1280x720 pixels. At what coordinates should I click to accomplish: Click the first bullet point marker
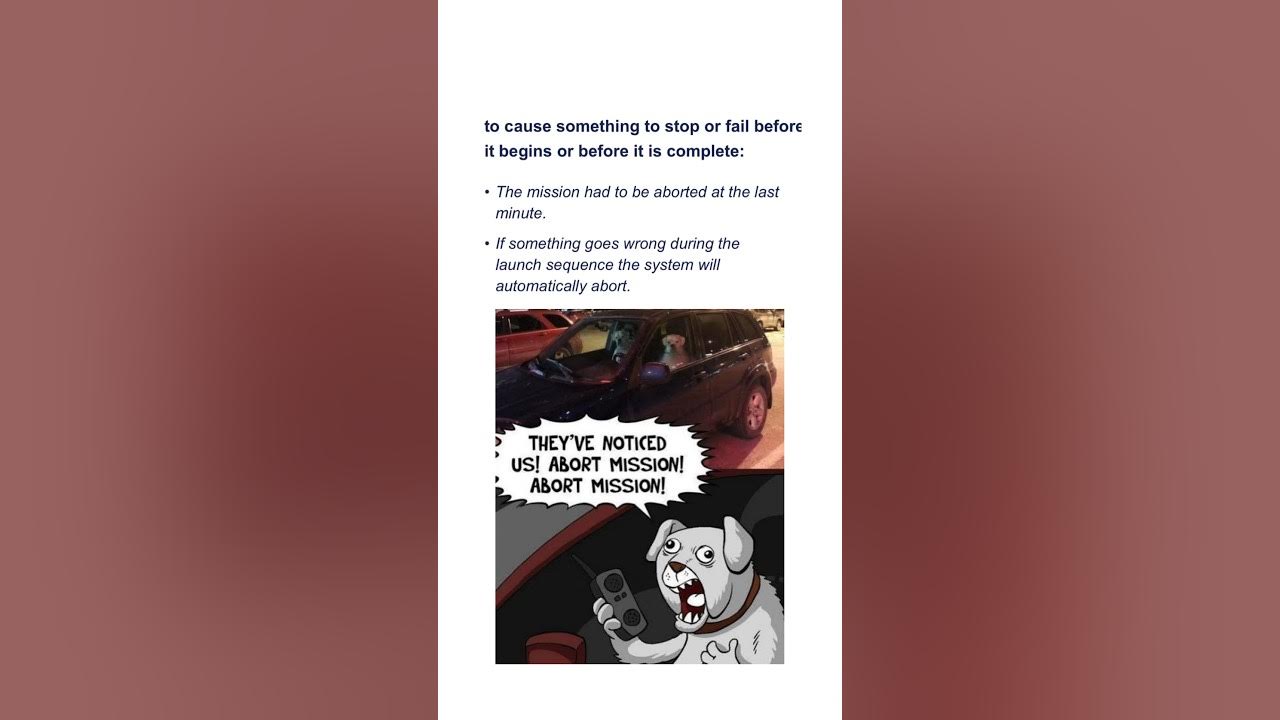(x=487, y=192)
